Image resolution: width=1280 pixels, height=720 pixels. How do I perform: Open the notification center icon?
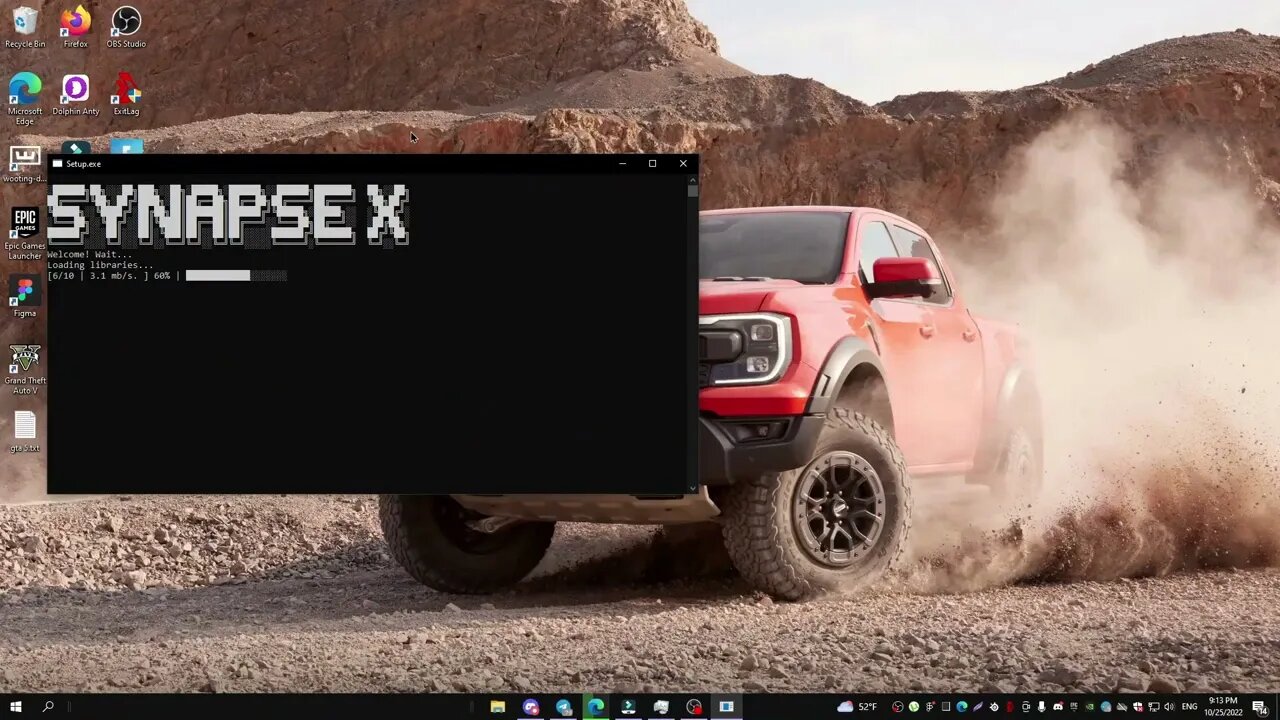pyautogui.click(x=1259, y=707)
